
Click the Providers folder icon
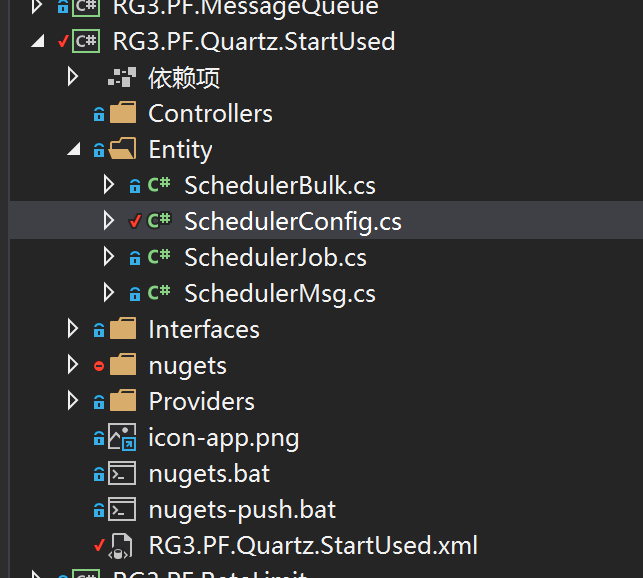pyautogui.click(x=123, y=401)
